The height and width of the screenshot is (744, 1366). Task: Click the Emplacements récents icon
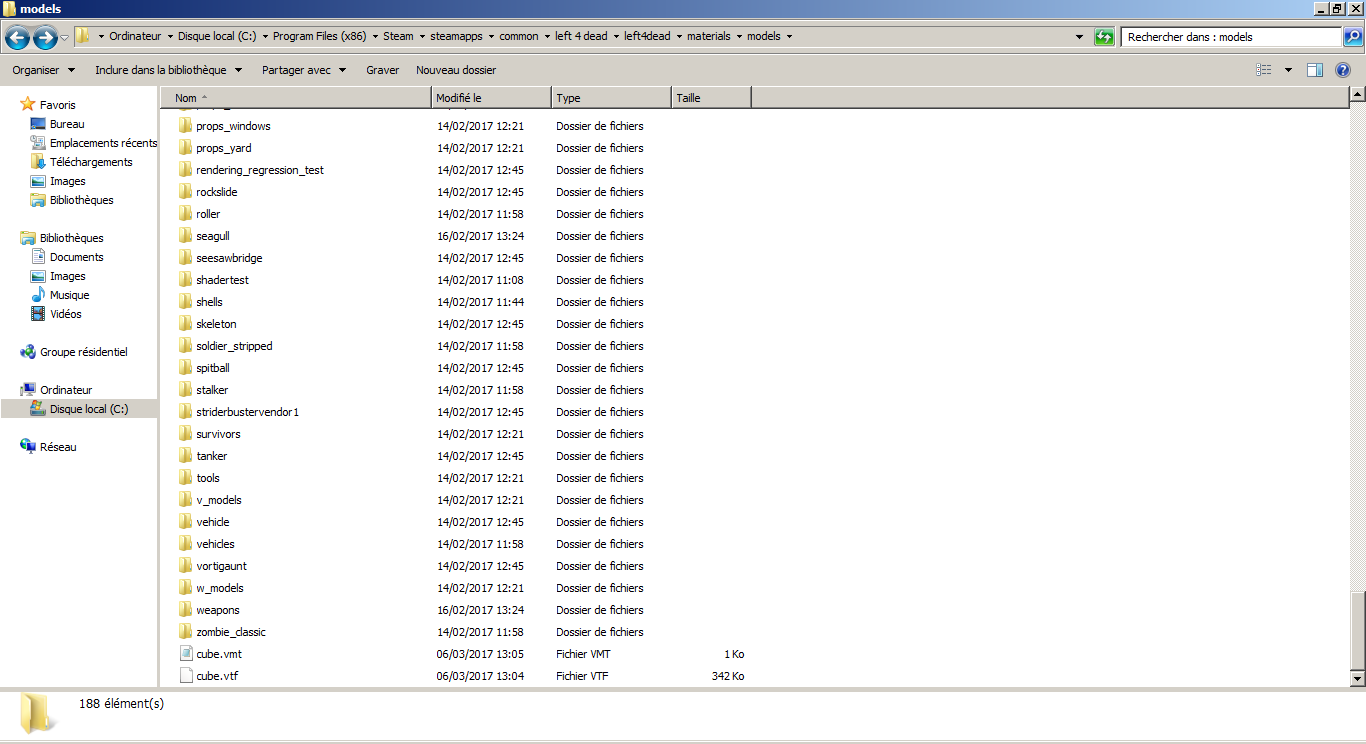(x=38, y=143)
